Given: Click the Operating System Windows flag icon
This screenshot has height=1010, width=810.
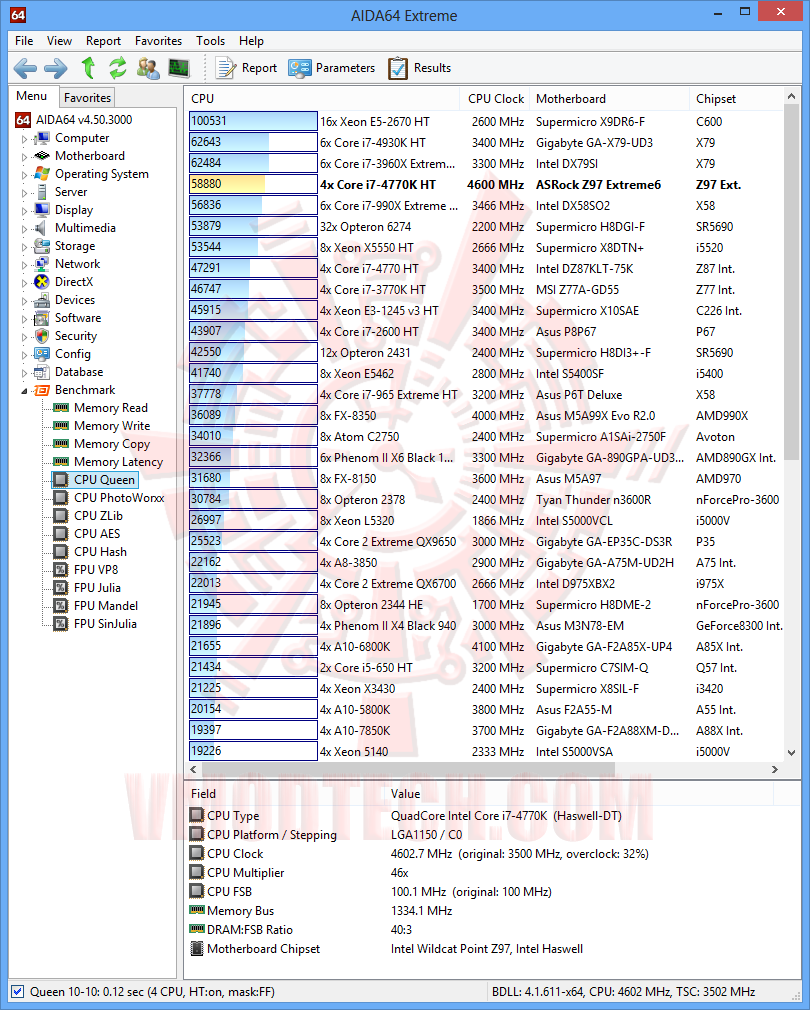Looking at the screenshot, I should (x=42, y=174).
